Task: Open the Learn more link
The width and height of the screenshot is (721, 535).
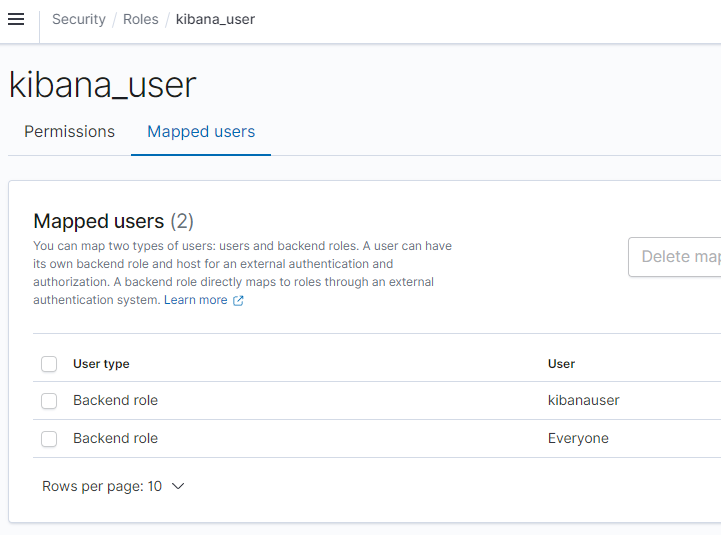Action: pyautogui.click(x=196, y=300)
